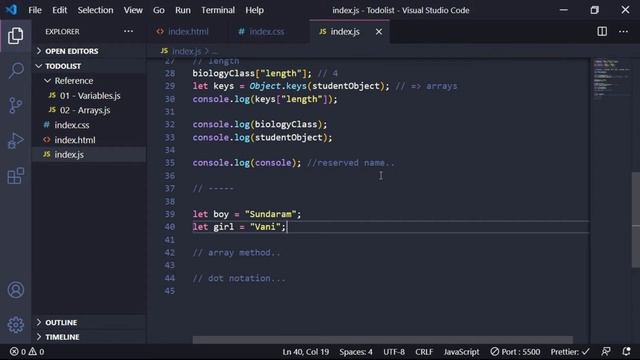Switch to the index.html tab
The height and width of the screenshot is (360, 640).
187,31
